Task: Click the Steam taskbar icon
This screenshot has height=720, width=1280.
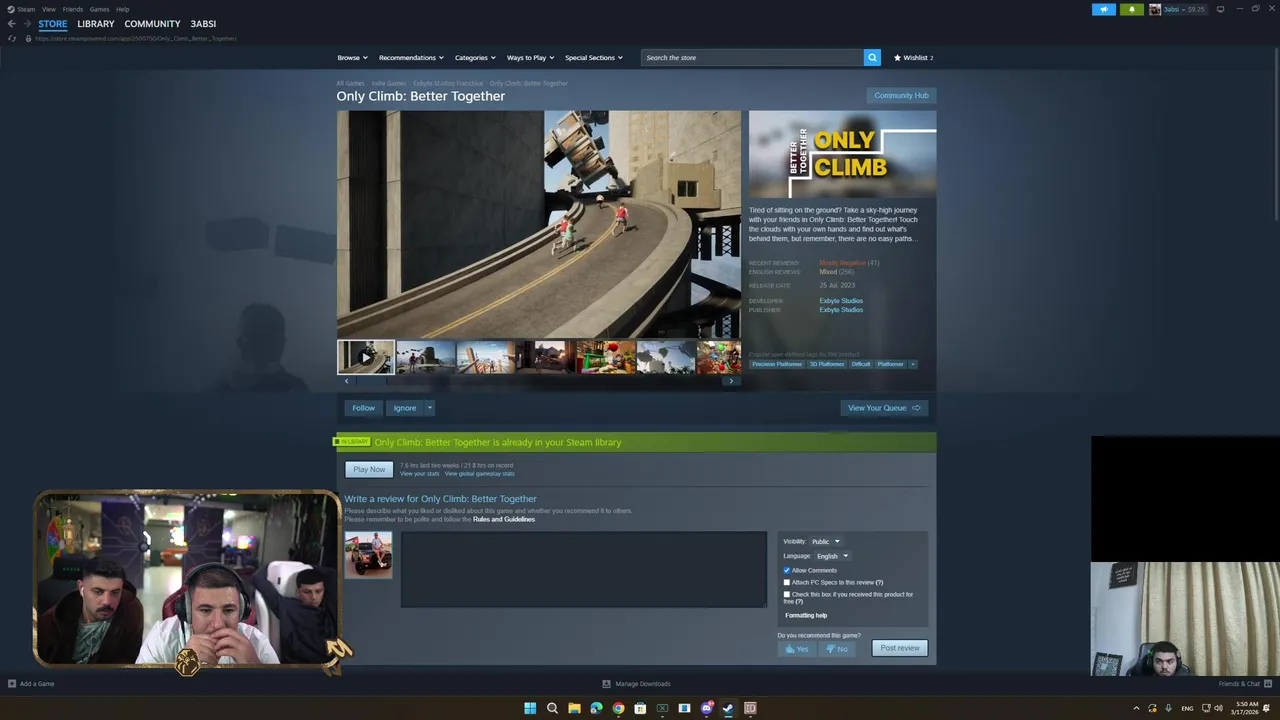Action: [728, 708]
